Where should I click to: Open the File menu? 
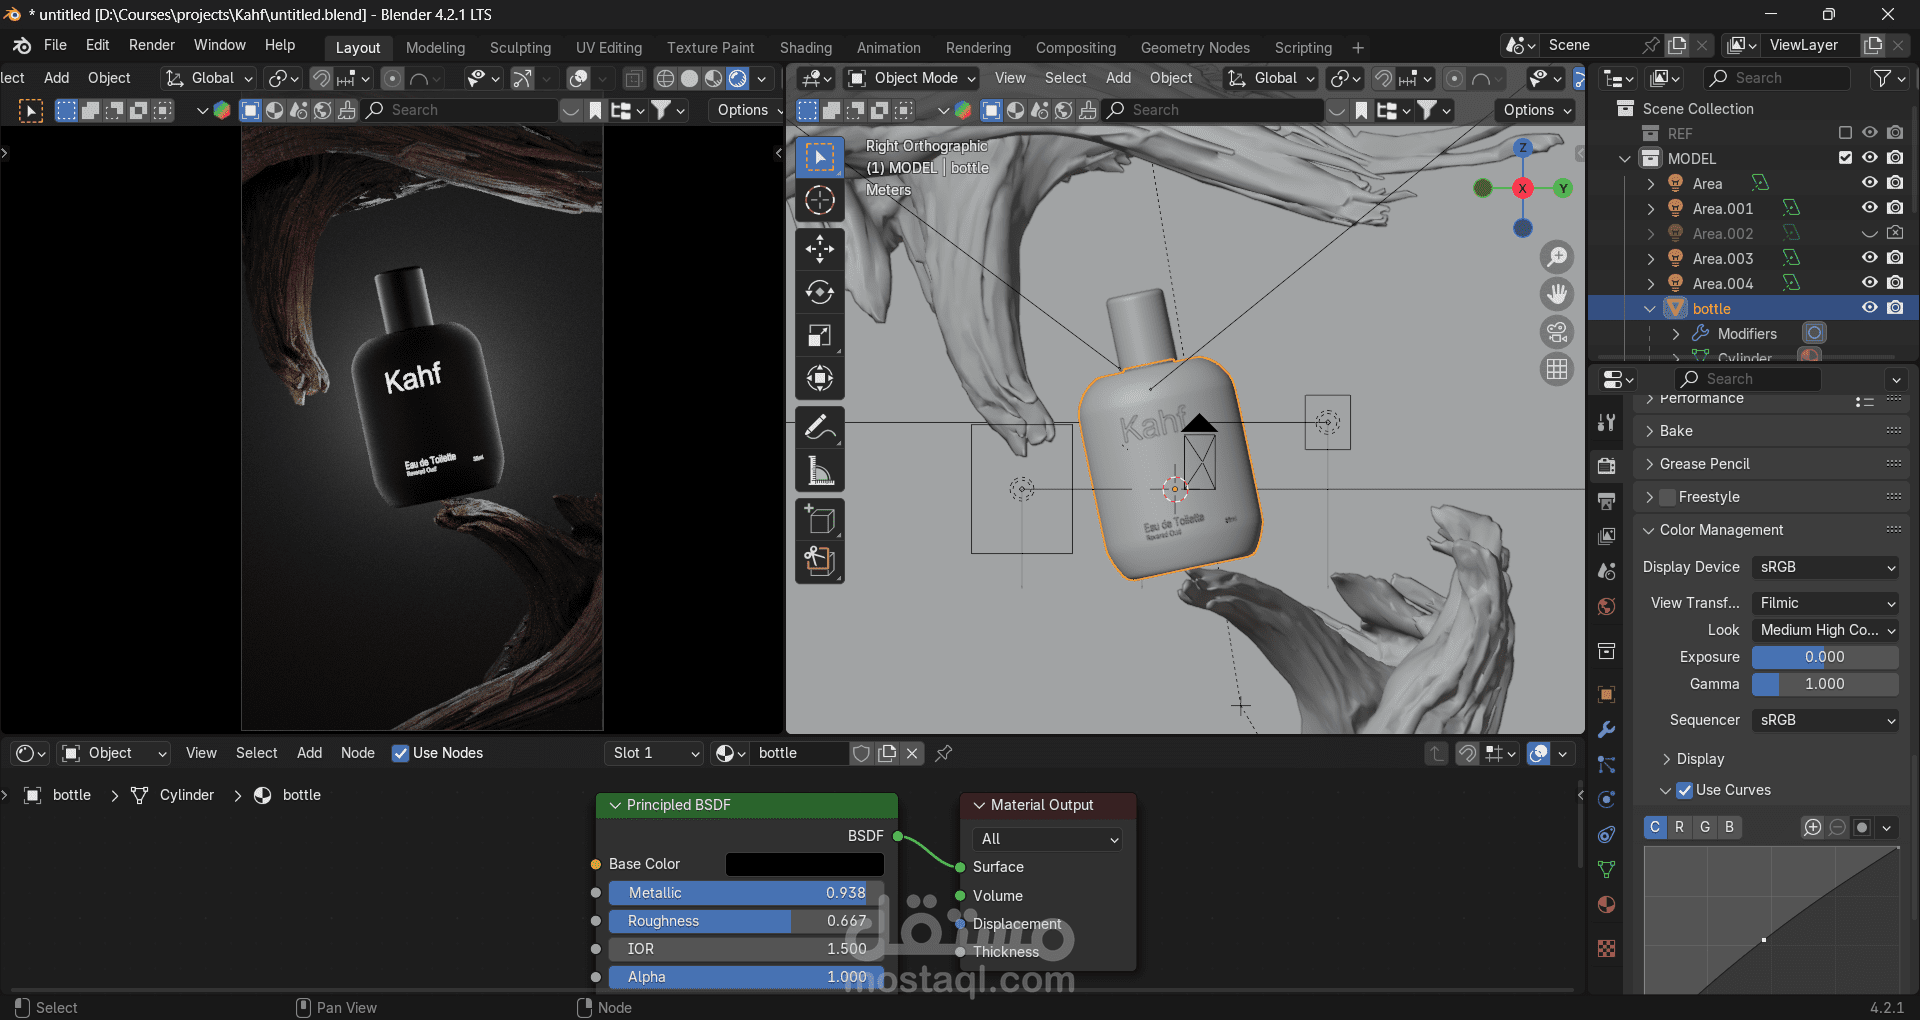click(x=55, y=45)
